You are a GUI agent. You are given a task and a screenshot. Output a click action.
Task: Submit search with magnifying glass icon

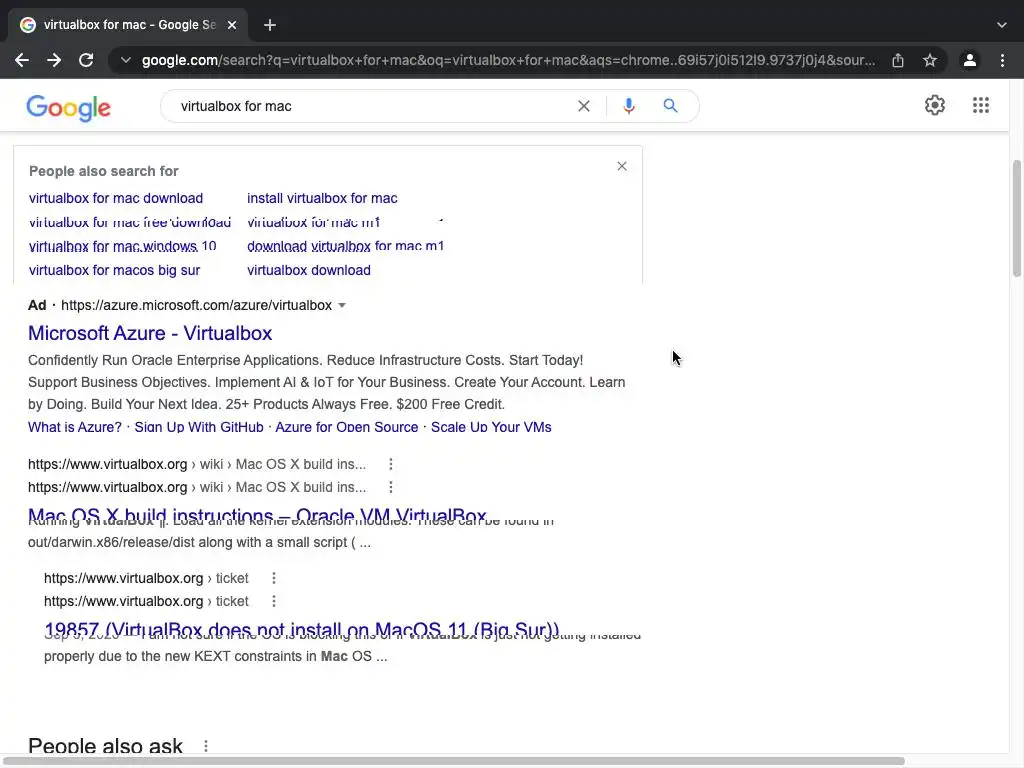tap(670, 106)
